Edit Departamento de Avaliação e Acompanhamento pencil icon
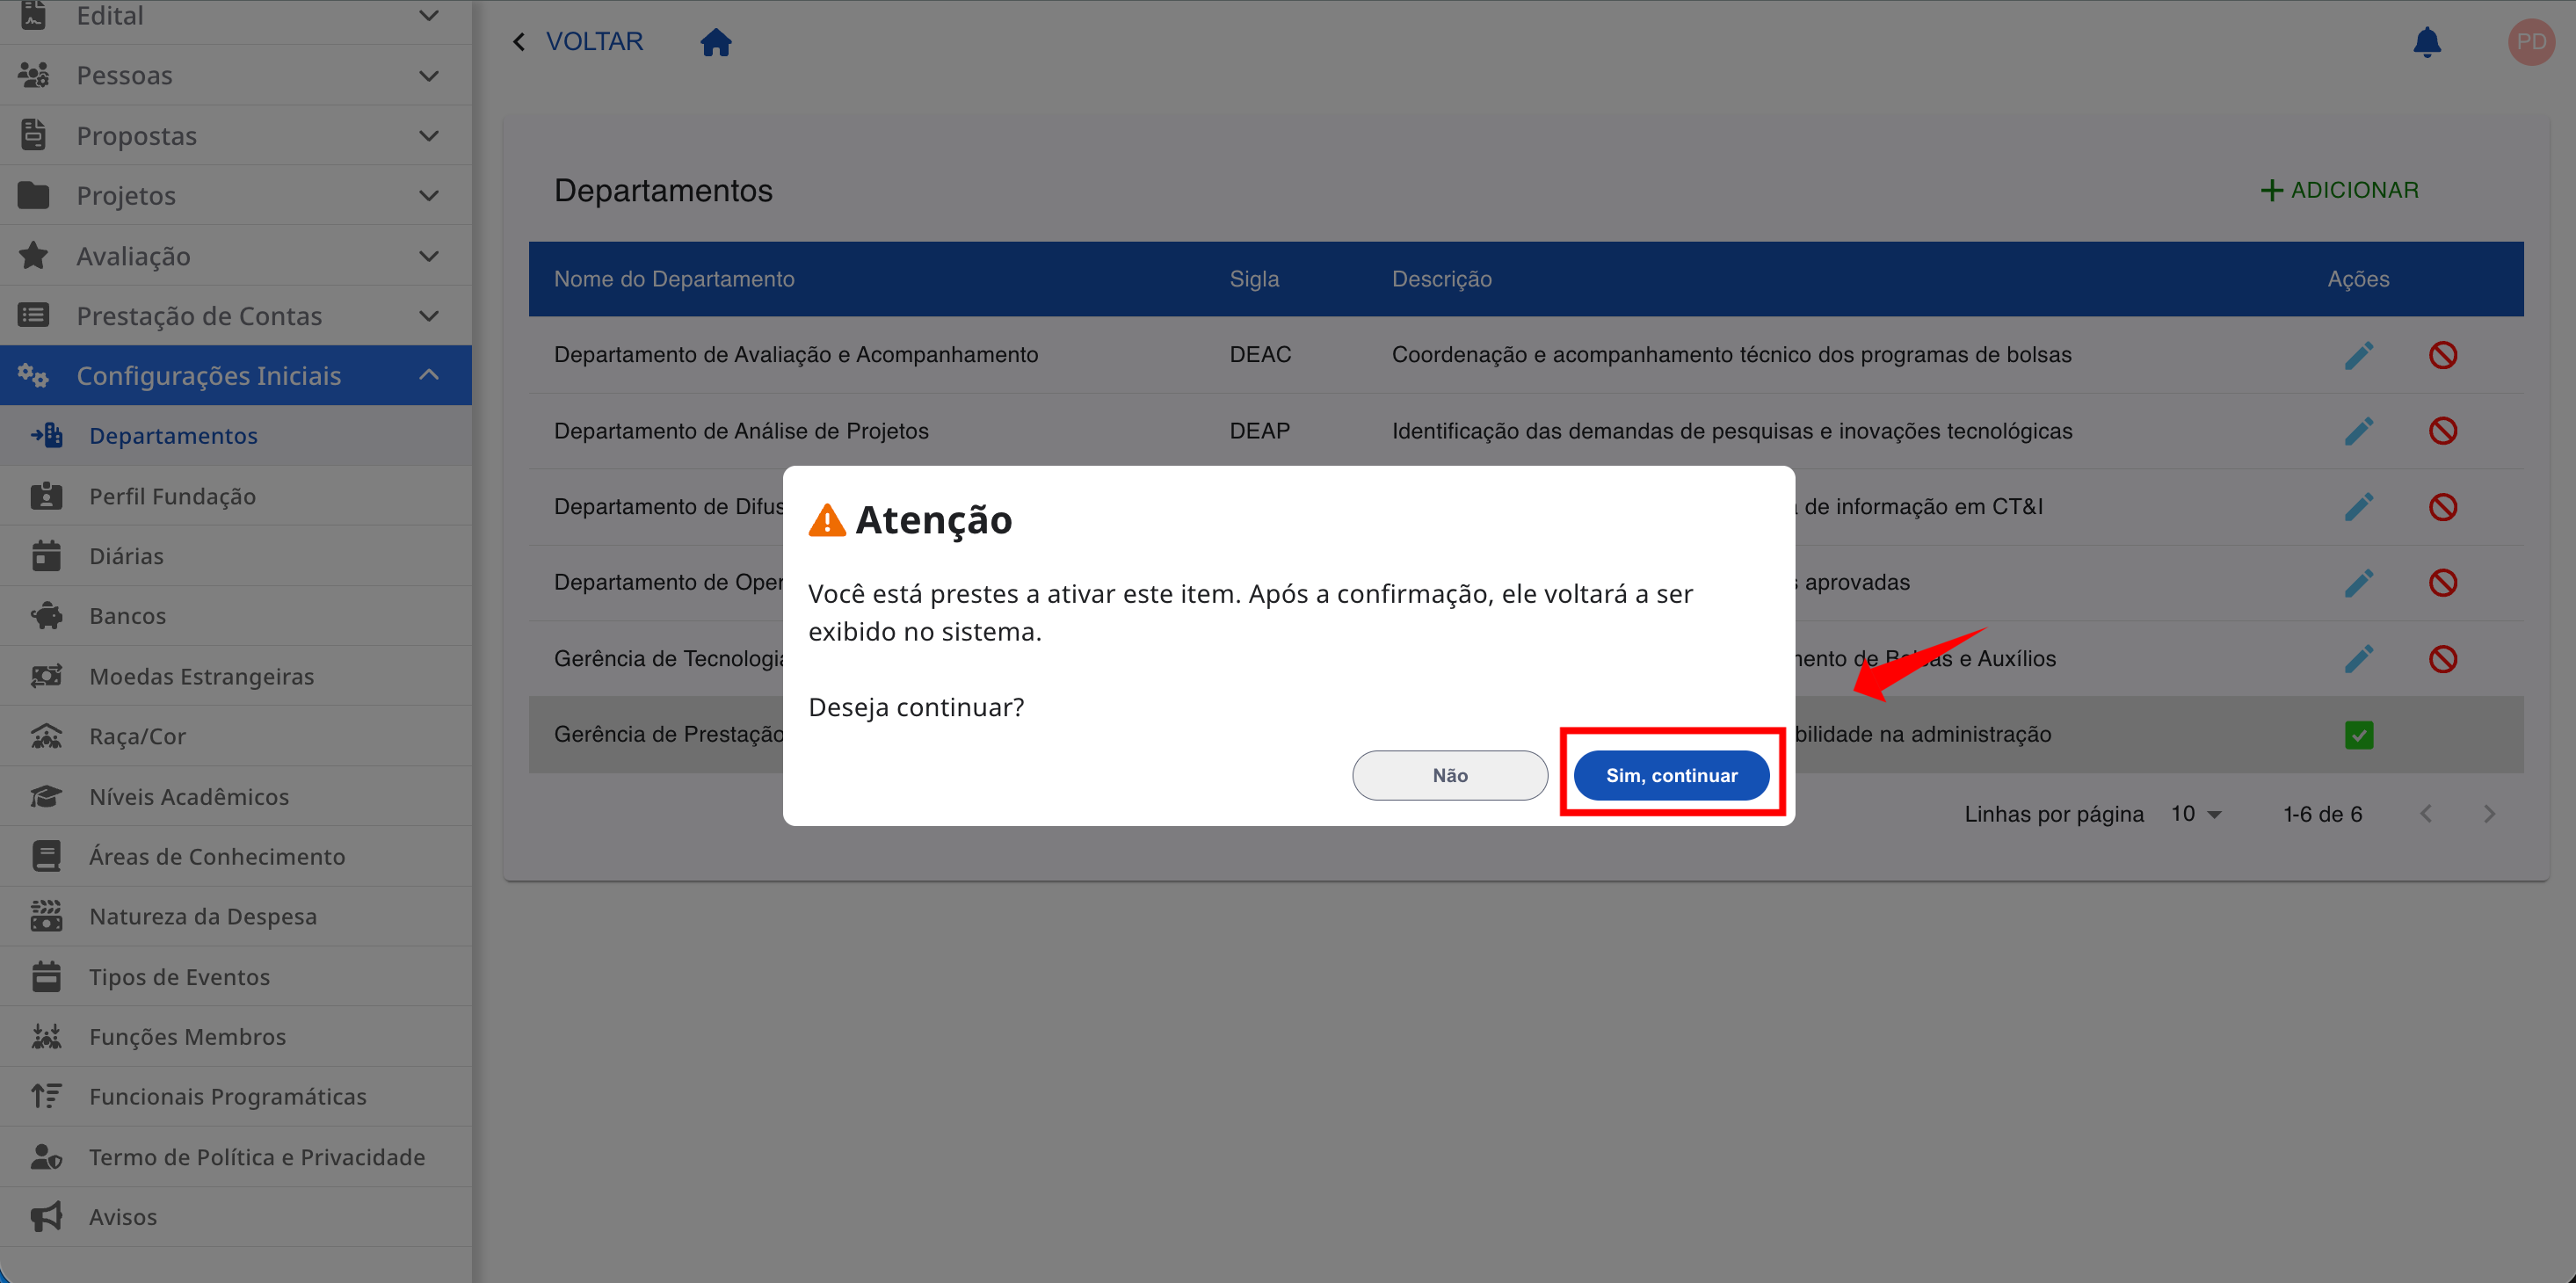2576x1283 pixels. (x=2359, y=355)
